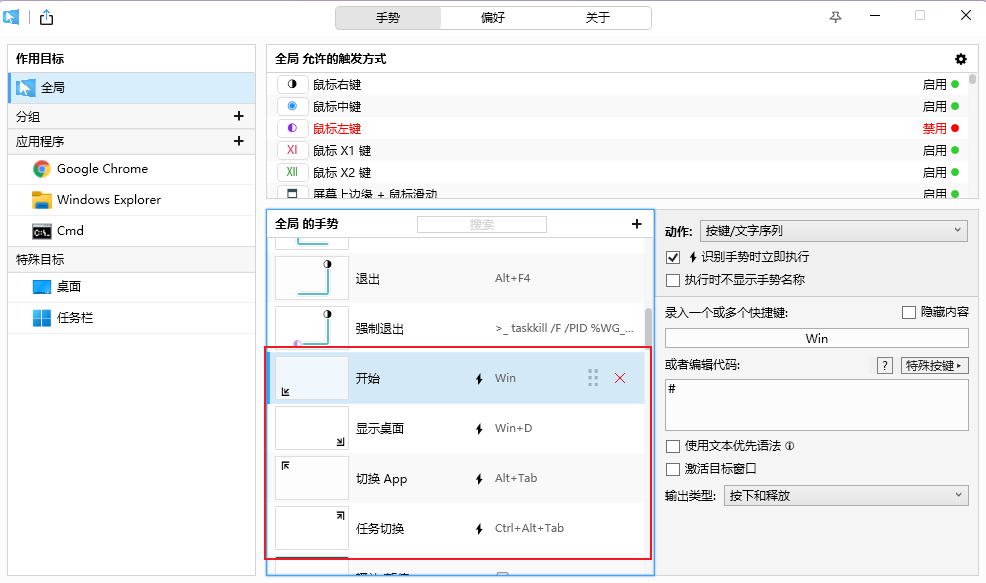Click the 显示桌面 gesture corner thumbnail
Viewport: 986px width, 583px height.
tap(312, 428)
